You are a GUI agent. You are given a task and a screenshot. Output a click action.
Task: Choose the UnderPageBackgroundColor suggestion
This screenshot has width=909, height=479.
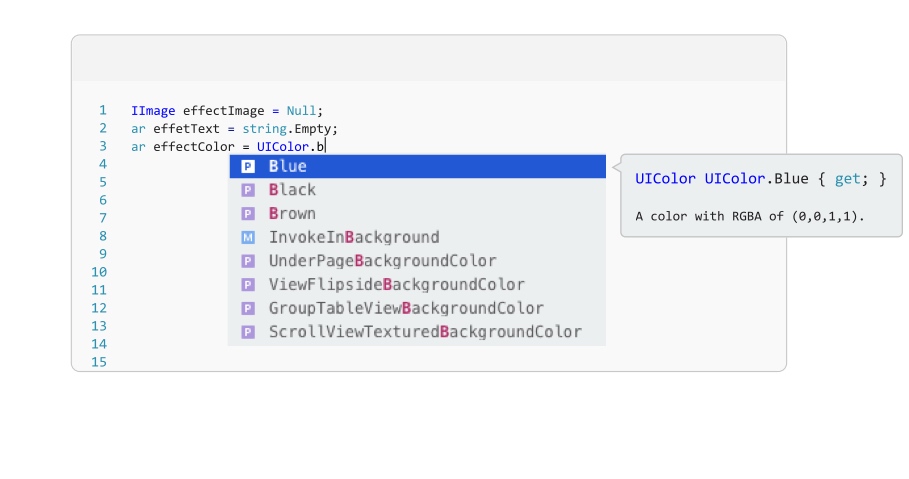382,261
